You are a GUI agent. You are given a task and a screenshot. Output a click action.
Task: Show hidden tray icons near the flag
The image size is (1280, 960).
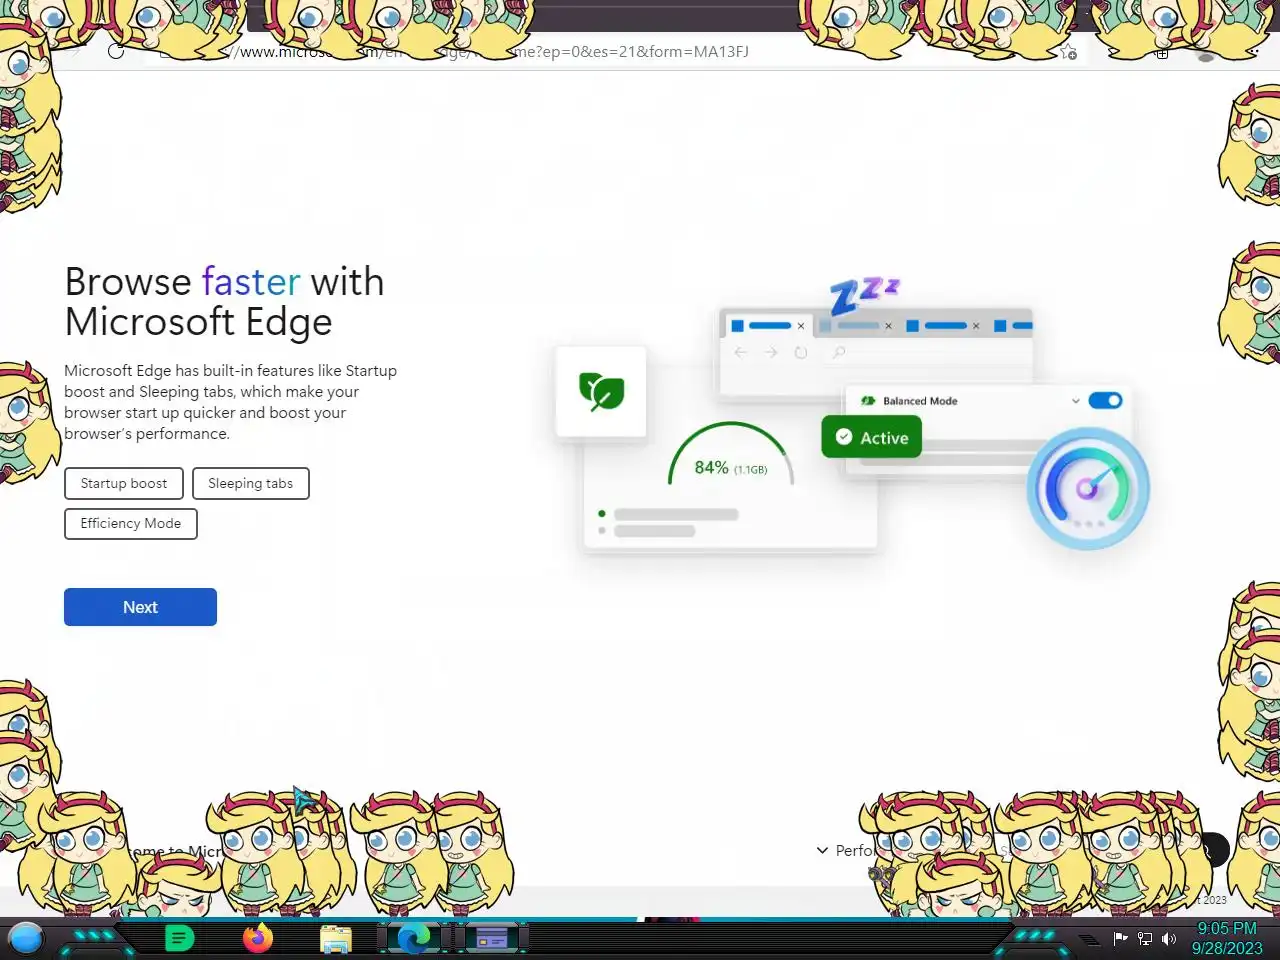coord(1091,939)
